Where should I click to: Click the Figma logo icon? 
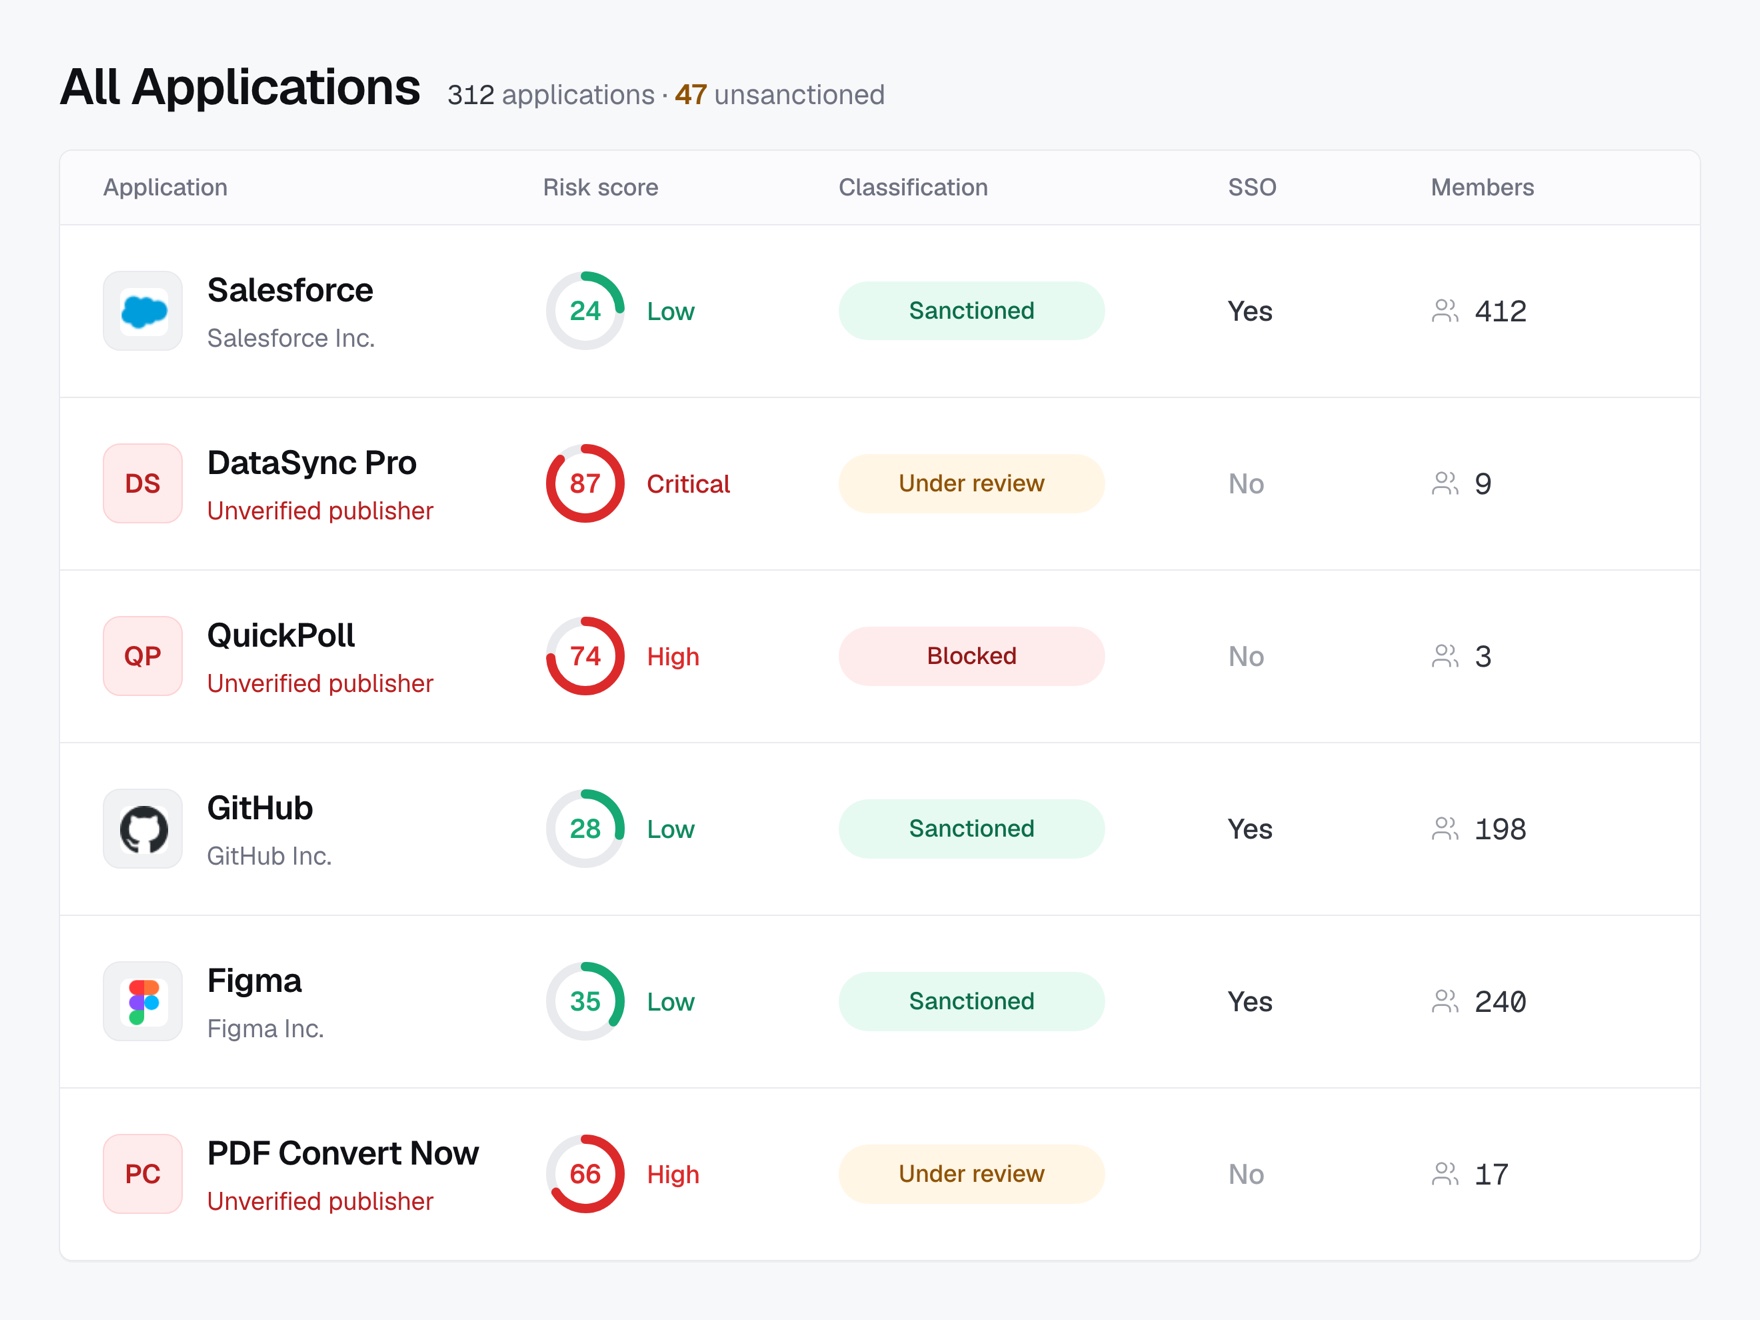pos(143,1002)
